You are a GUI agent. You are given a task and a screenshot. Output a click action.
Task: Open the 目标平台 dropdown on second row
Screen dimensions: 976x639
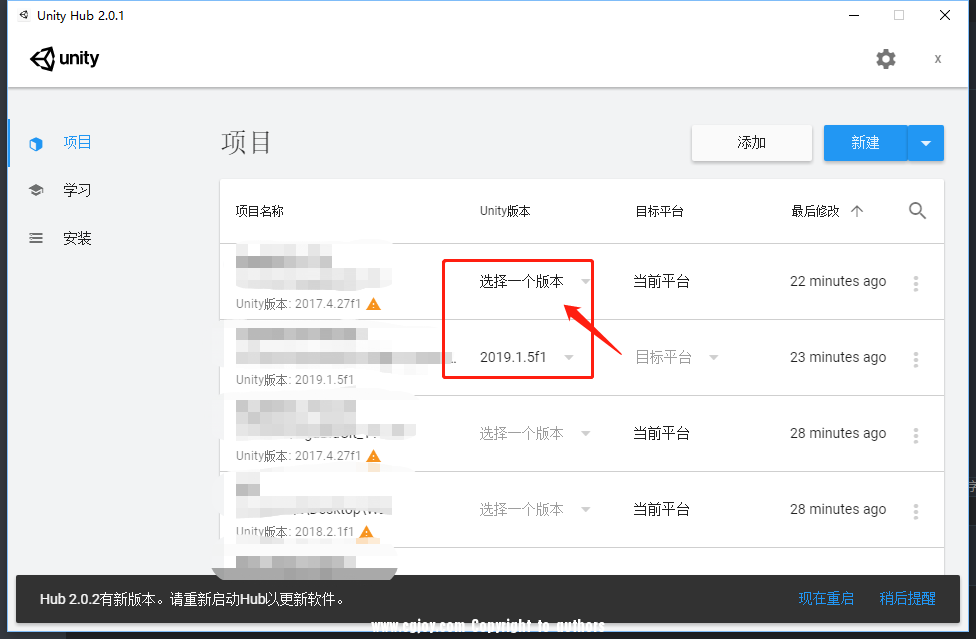click(x=677, y=357)
